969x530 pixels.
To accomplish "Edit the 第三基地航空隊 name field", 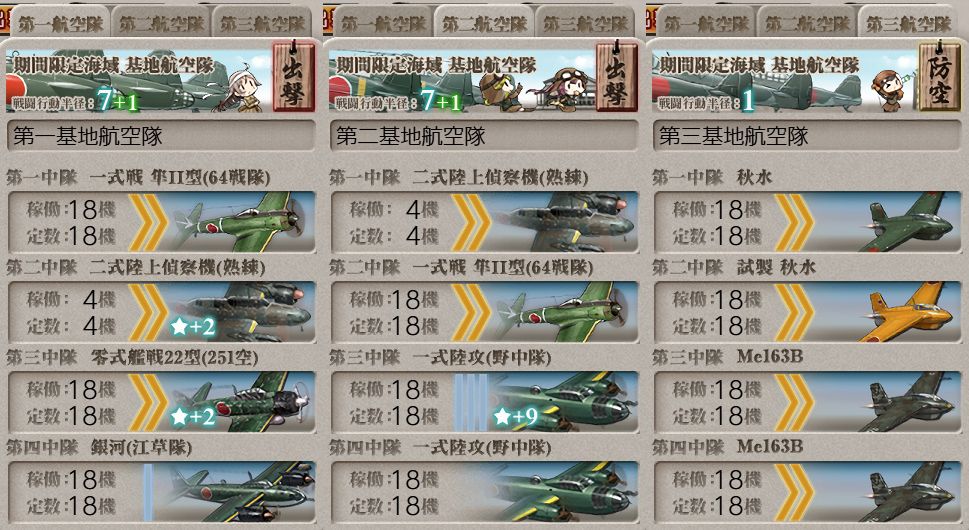I will pyautogui.click(x=807, y=136).
